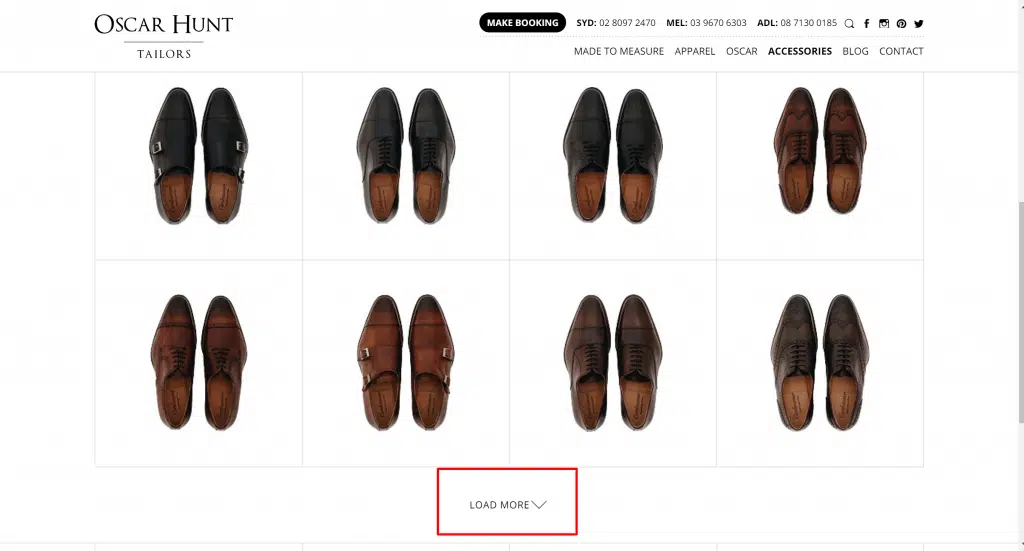This screenshot has height=551, width=1024.
Task: Navigate to the Blog page
Action: (x=855, y=51)
